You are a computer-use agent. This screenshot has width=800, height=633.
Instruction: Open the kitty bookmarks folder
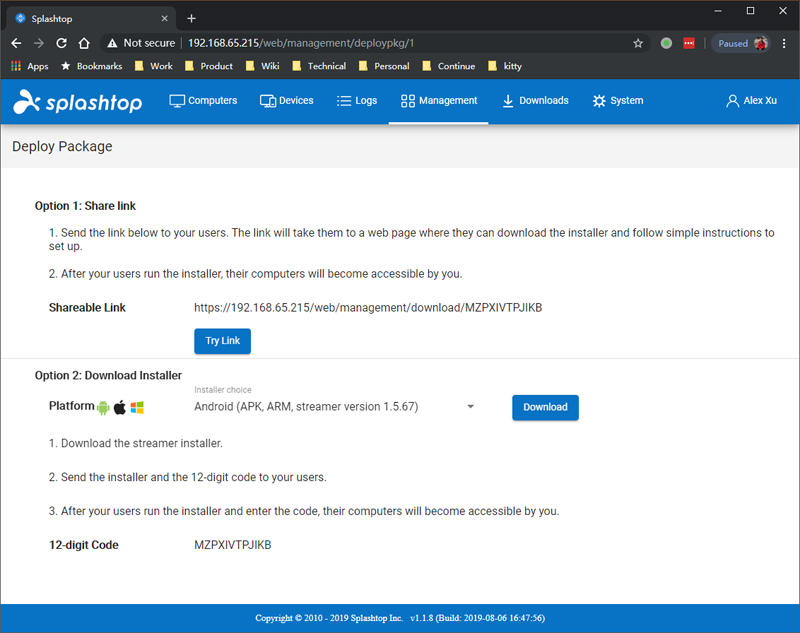505,66
